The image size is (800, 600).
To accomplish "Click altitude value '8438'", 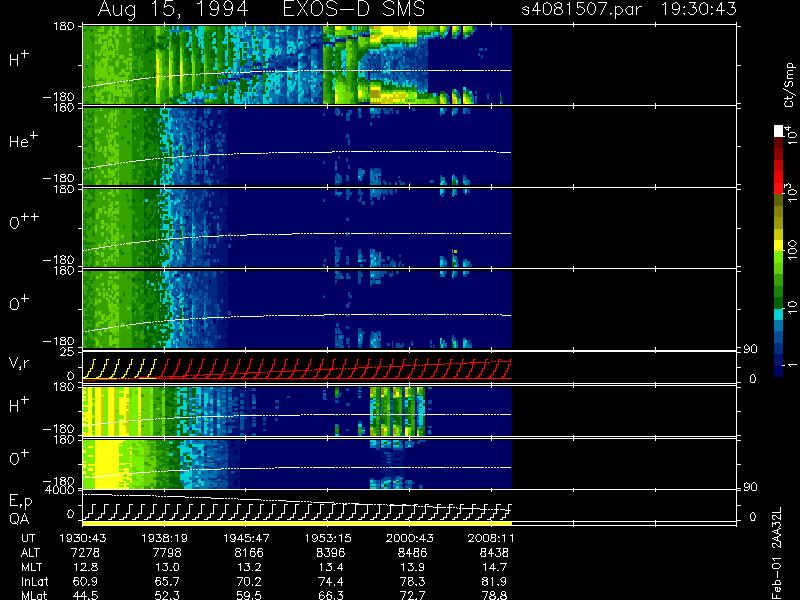I will click(494, 553).
